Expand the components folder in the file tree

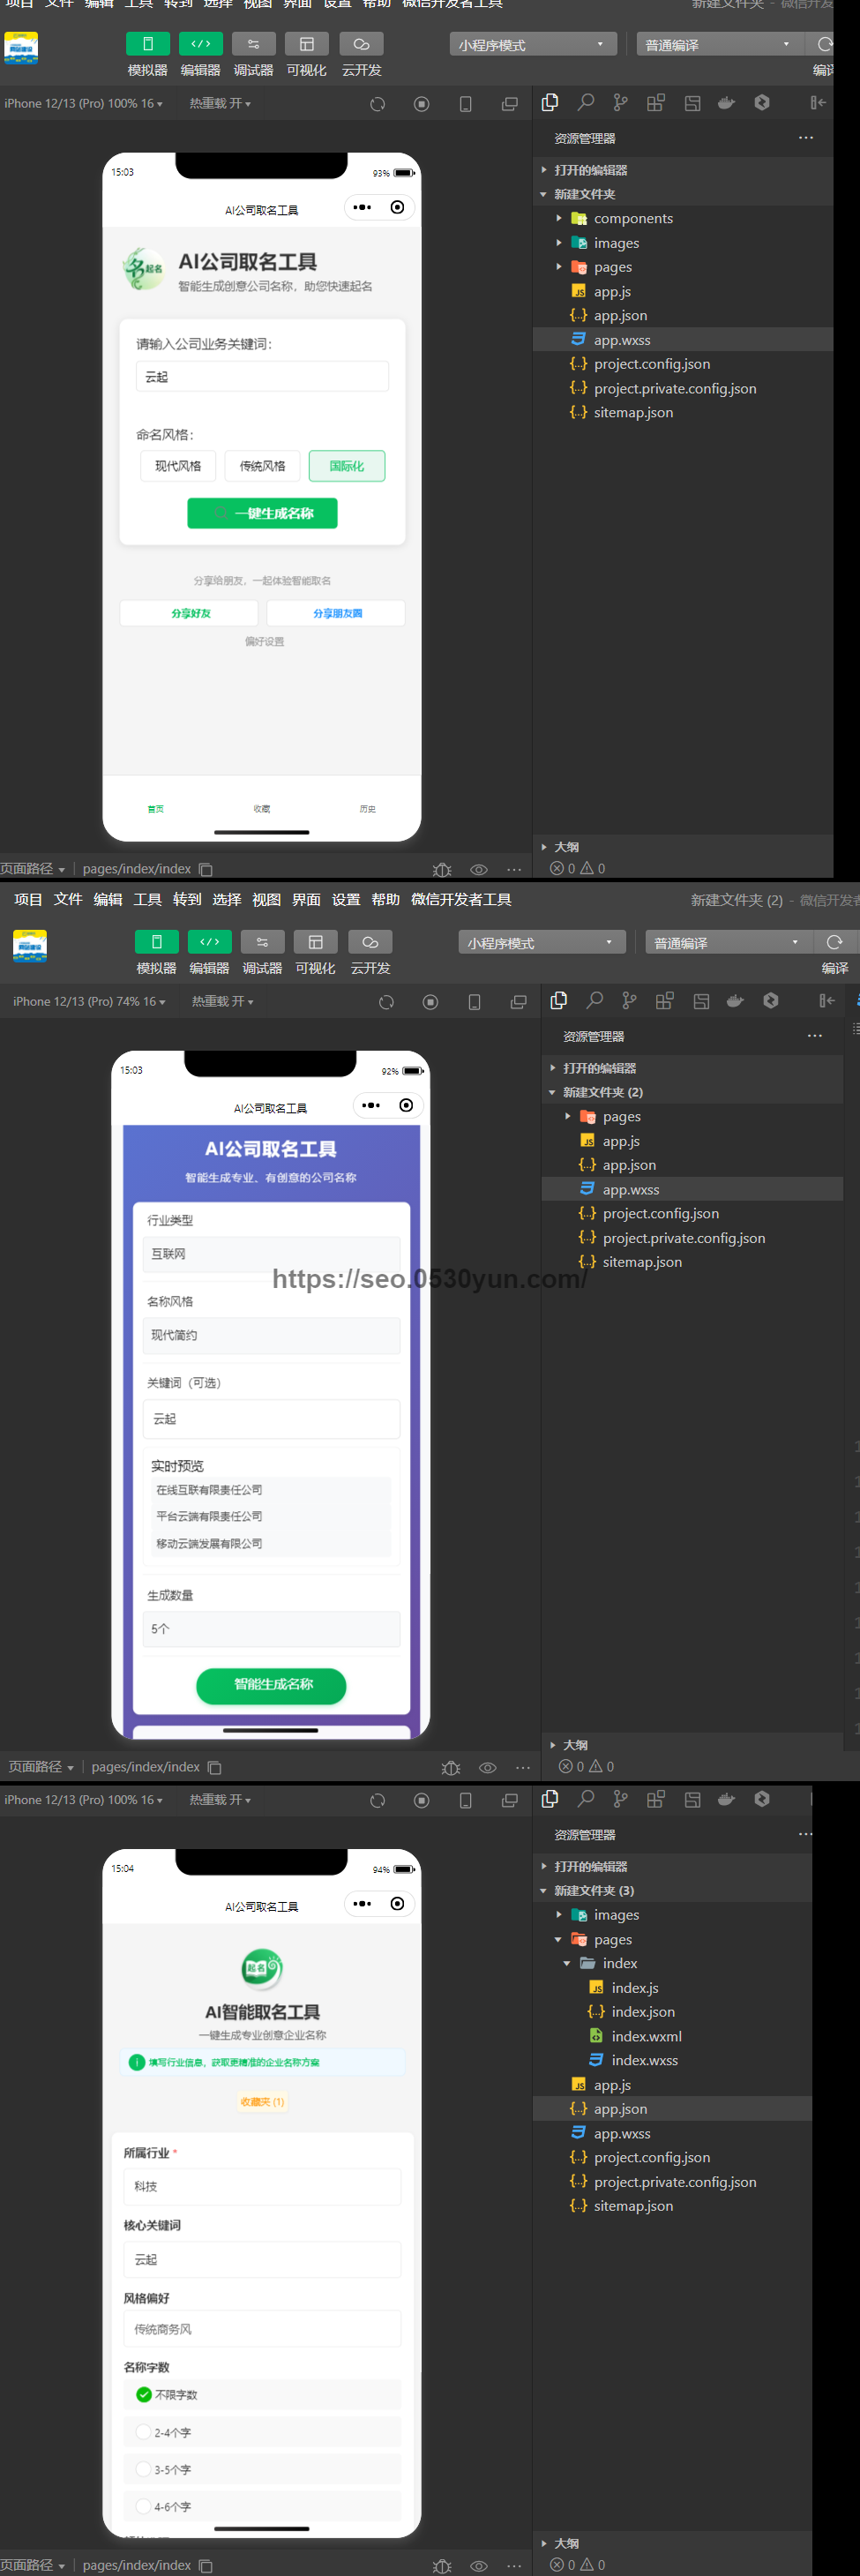pos(559,218)
